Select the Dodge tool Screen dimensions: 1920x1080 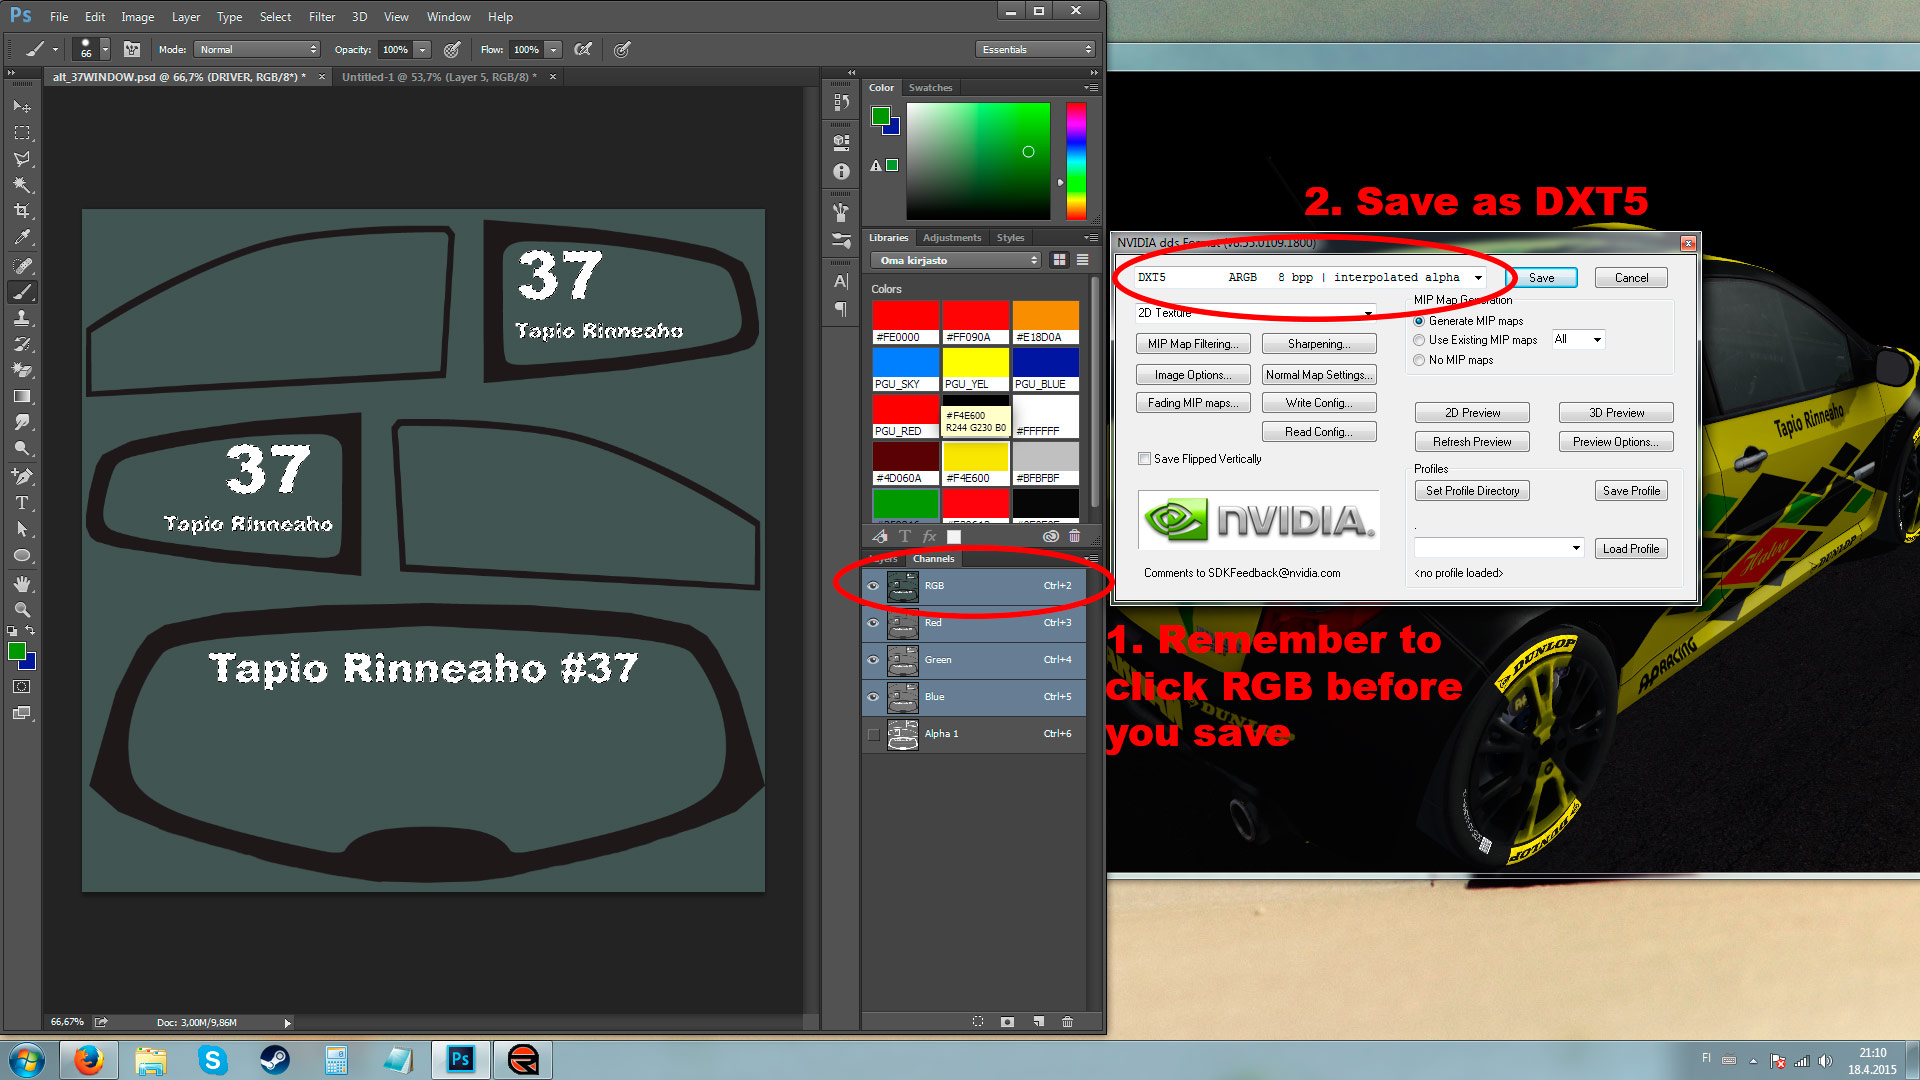(22, 449)
